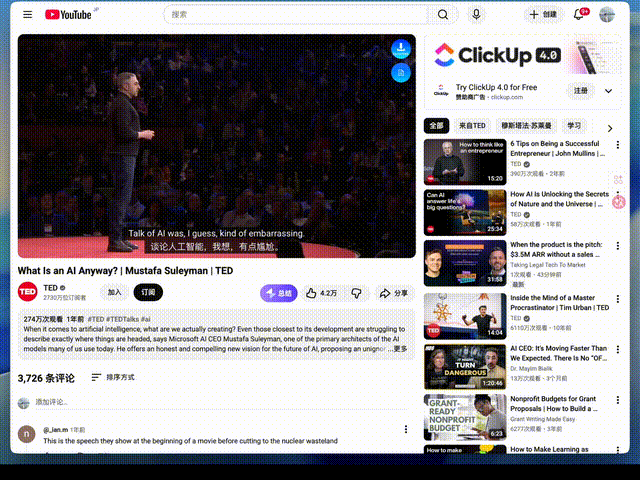Click the blue document overlay button on video
Image resolution: width=640 pixels, height=480 pixels.
tap(401, 73)
